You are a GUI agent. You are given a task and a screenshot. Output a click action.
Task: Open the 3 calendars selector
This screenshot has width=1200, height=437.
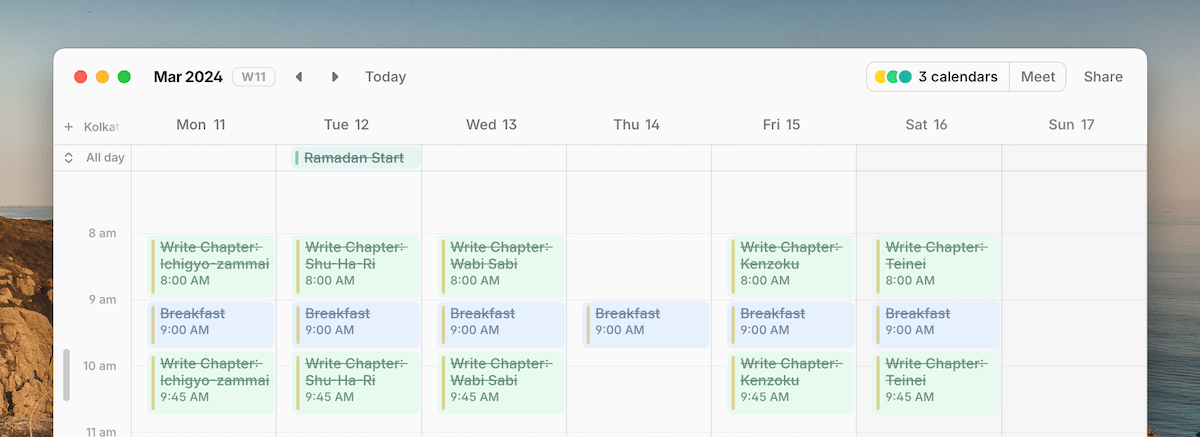point(937,77)
